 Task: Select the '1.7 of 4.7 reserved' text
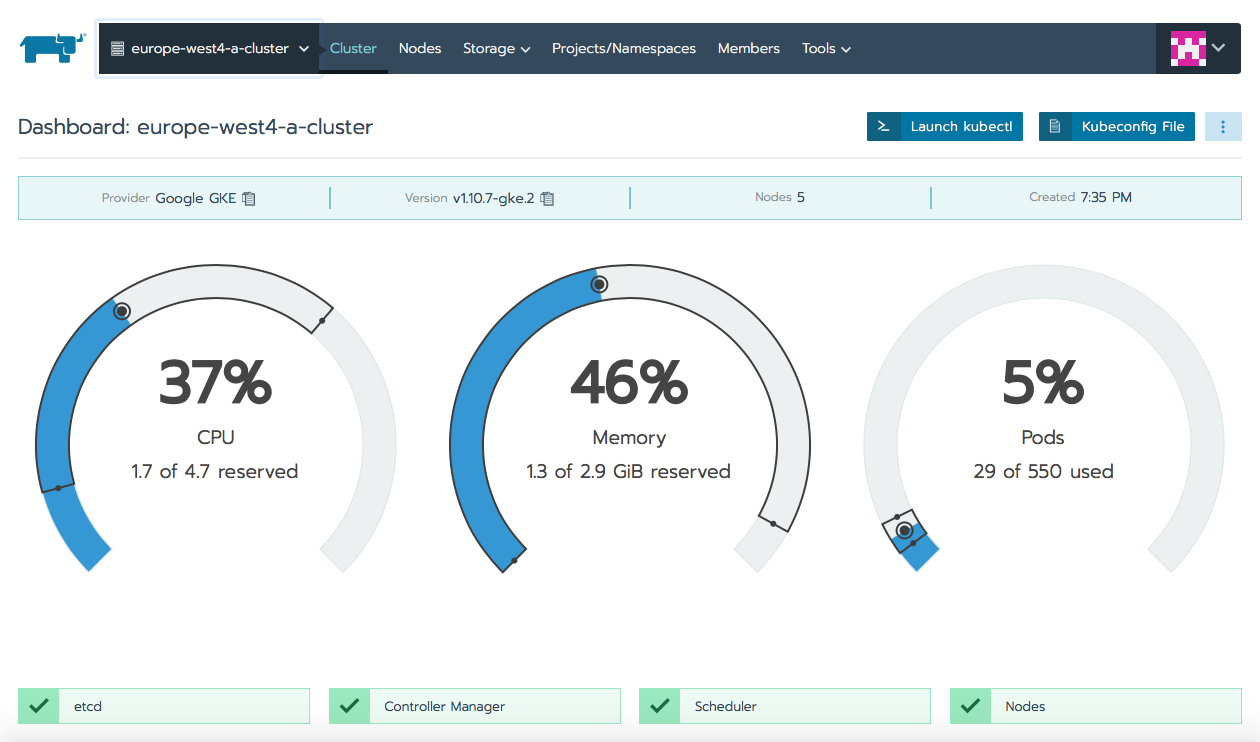[x=215, y=471]
